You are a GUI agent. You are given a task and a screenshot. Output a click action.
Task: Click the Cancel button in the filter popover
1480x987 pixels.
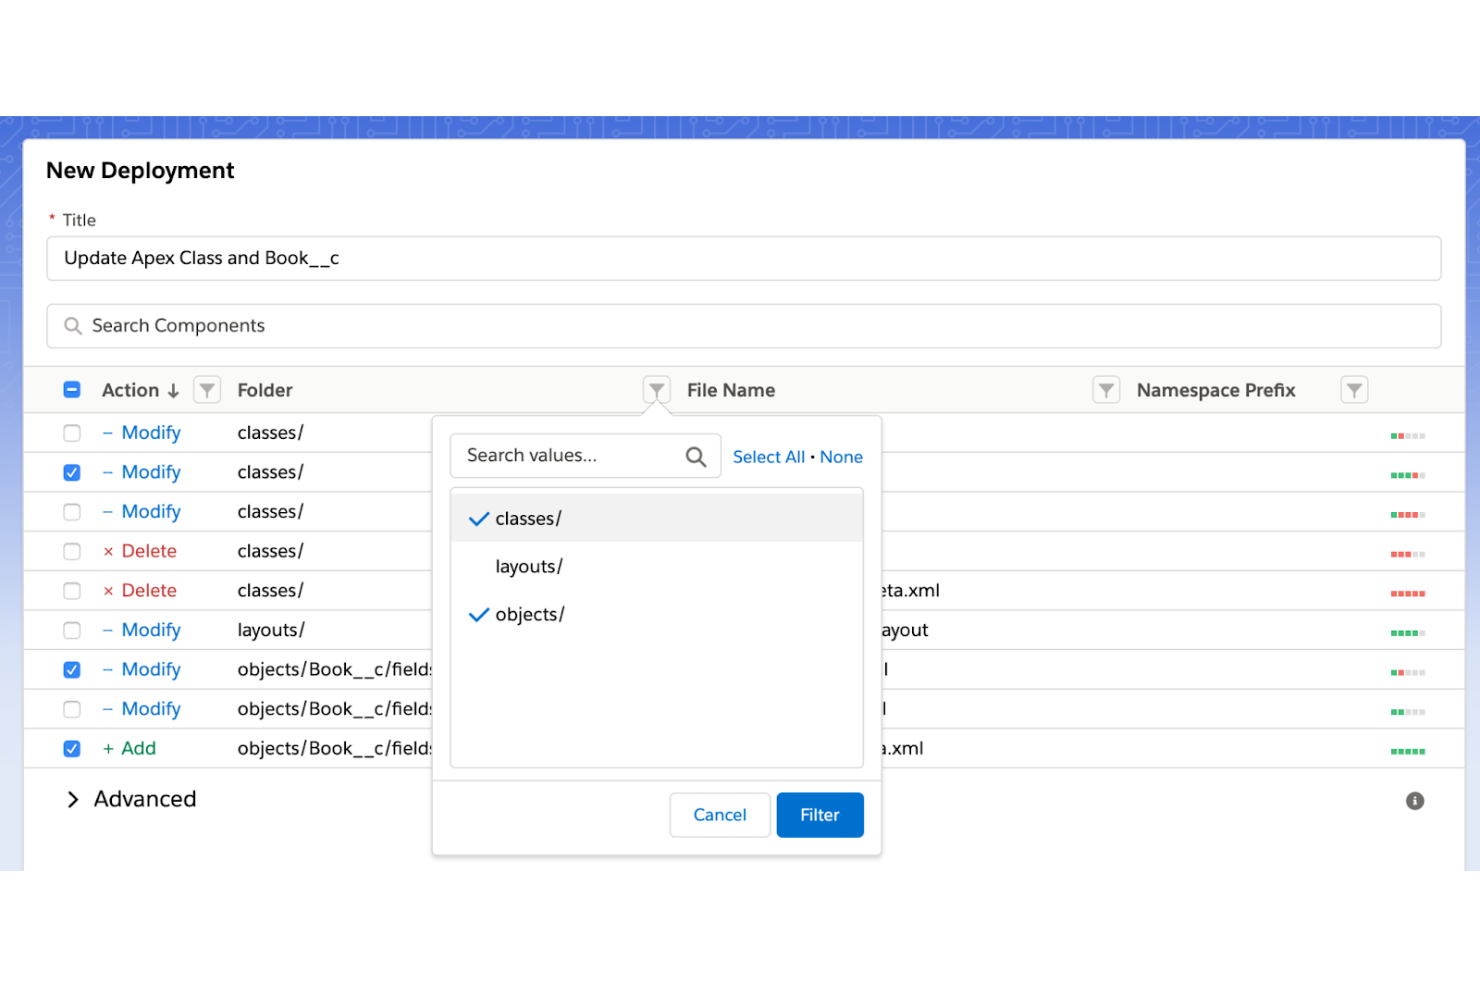(x=720, y=815)
